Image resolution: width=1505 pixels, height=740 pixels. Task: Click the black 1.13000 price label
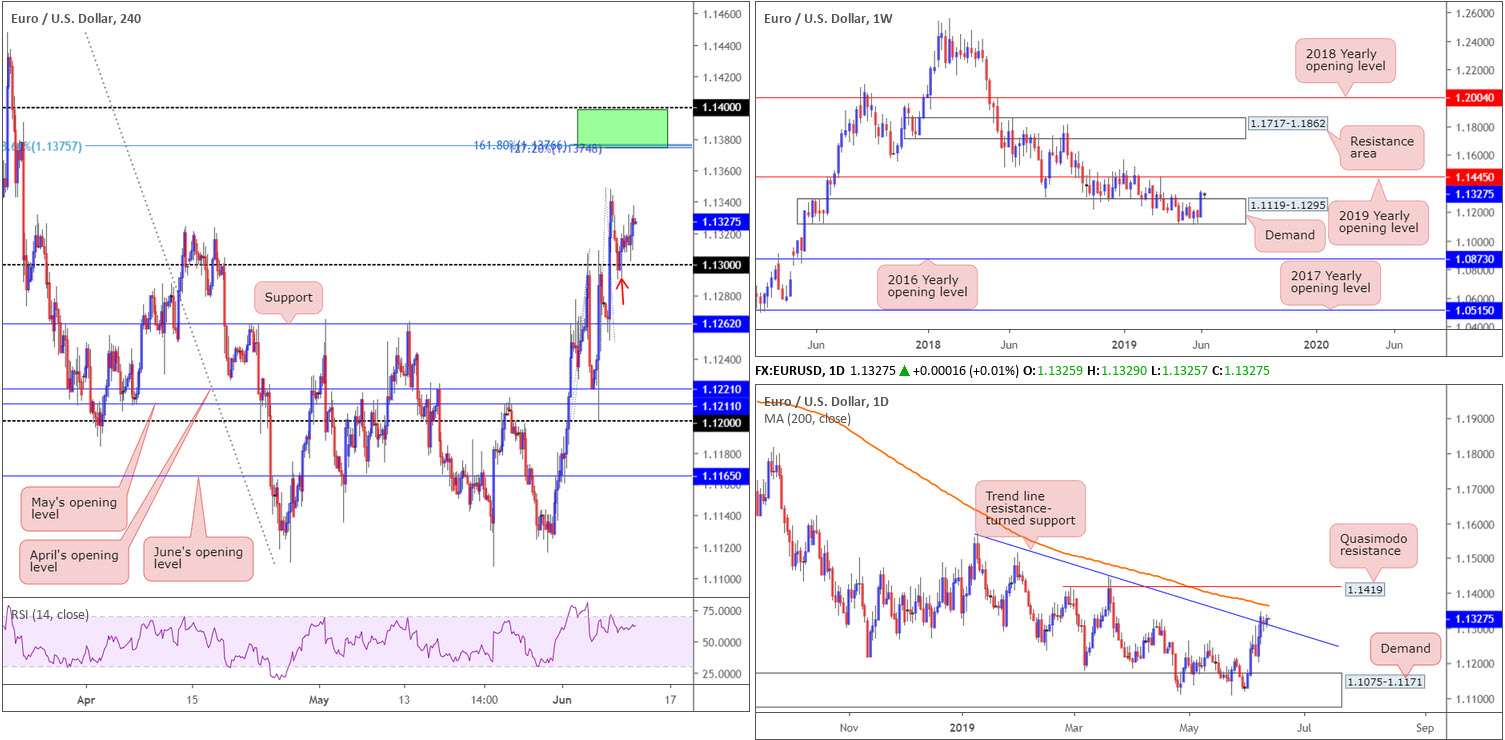coord(720,265)
